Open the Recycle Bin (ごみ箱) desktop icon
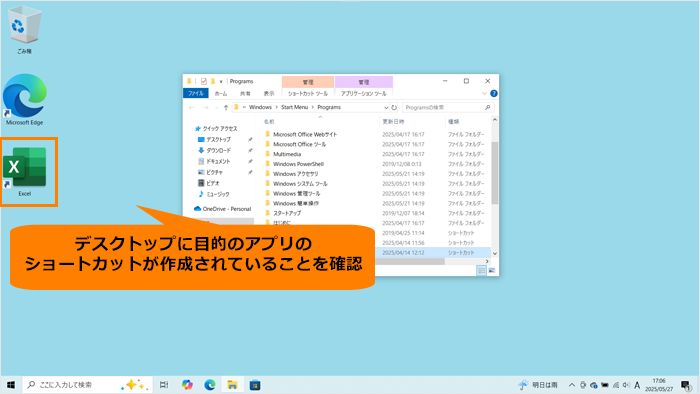Image resolution: width=700 pixels, height=394 pixels. pyautogui.click(x=24, y=29)
